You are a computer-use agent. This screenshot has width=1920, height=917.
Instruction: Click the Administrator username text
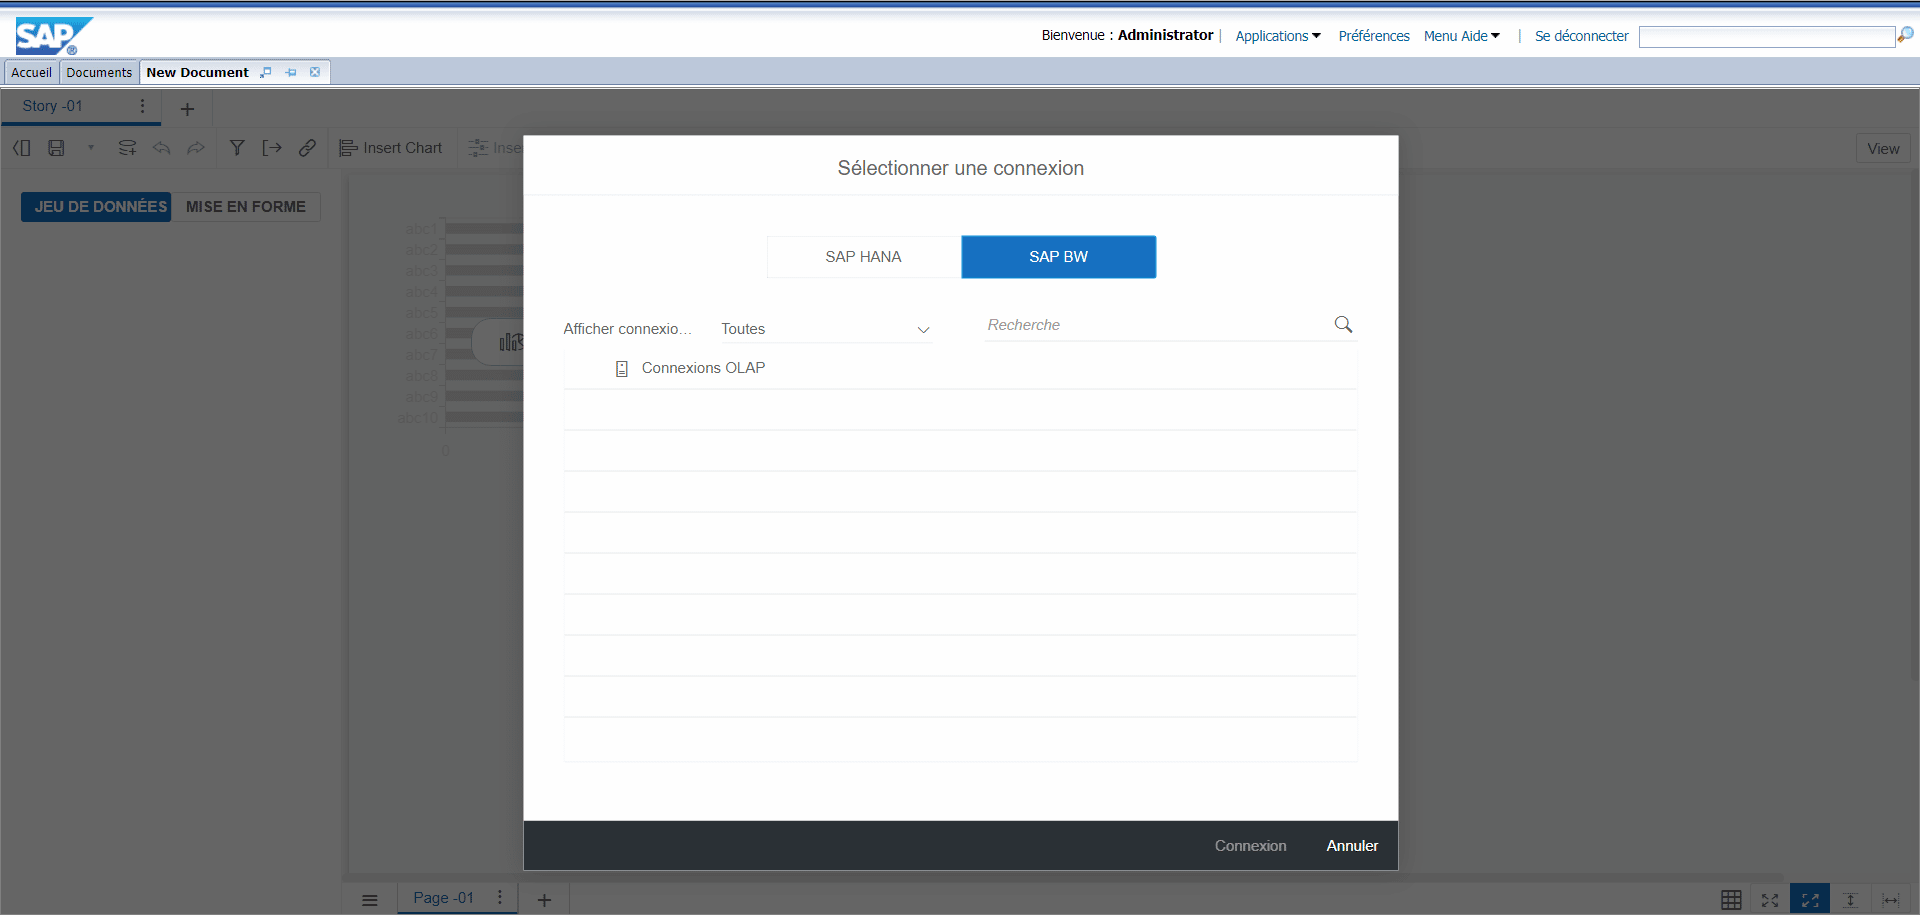(x=1165, y=35)
